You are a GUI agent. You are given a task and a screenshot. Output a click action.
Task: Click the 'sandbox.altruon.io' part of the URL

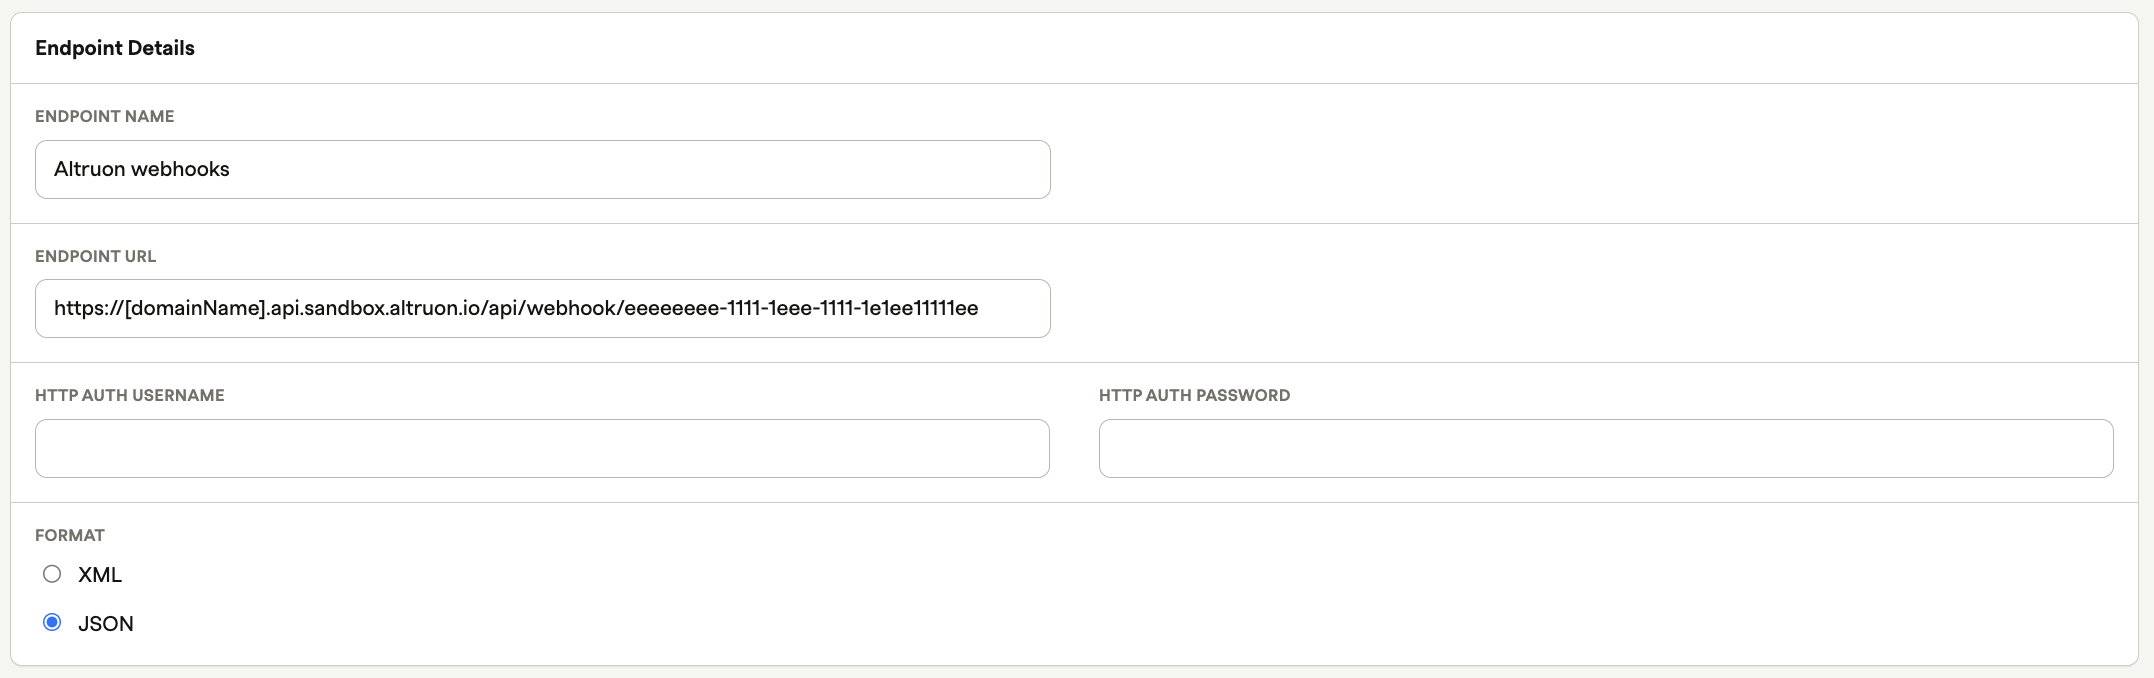[x=393, y=308]
